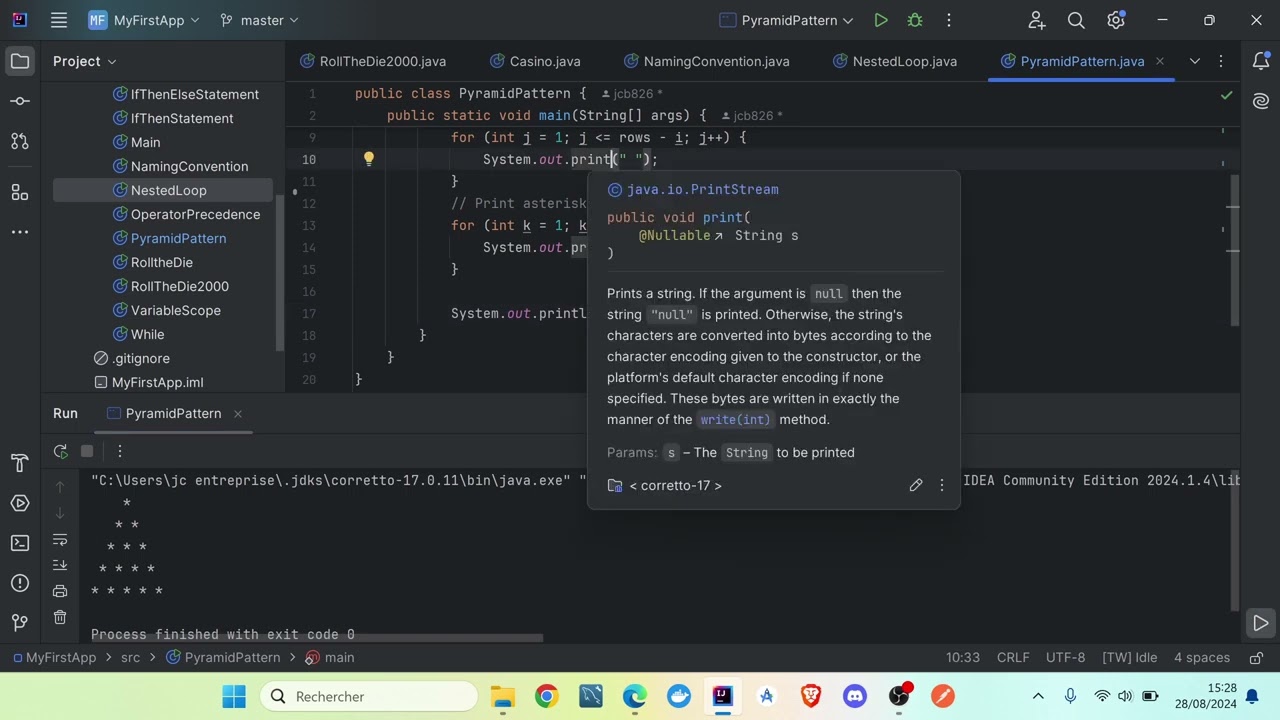Close the PyramidPattern.java editor tab

pyautogui.click(x=1159, y=61)
